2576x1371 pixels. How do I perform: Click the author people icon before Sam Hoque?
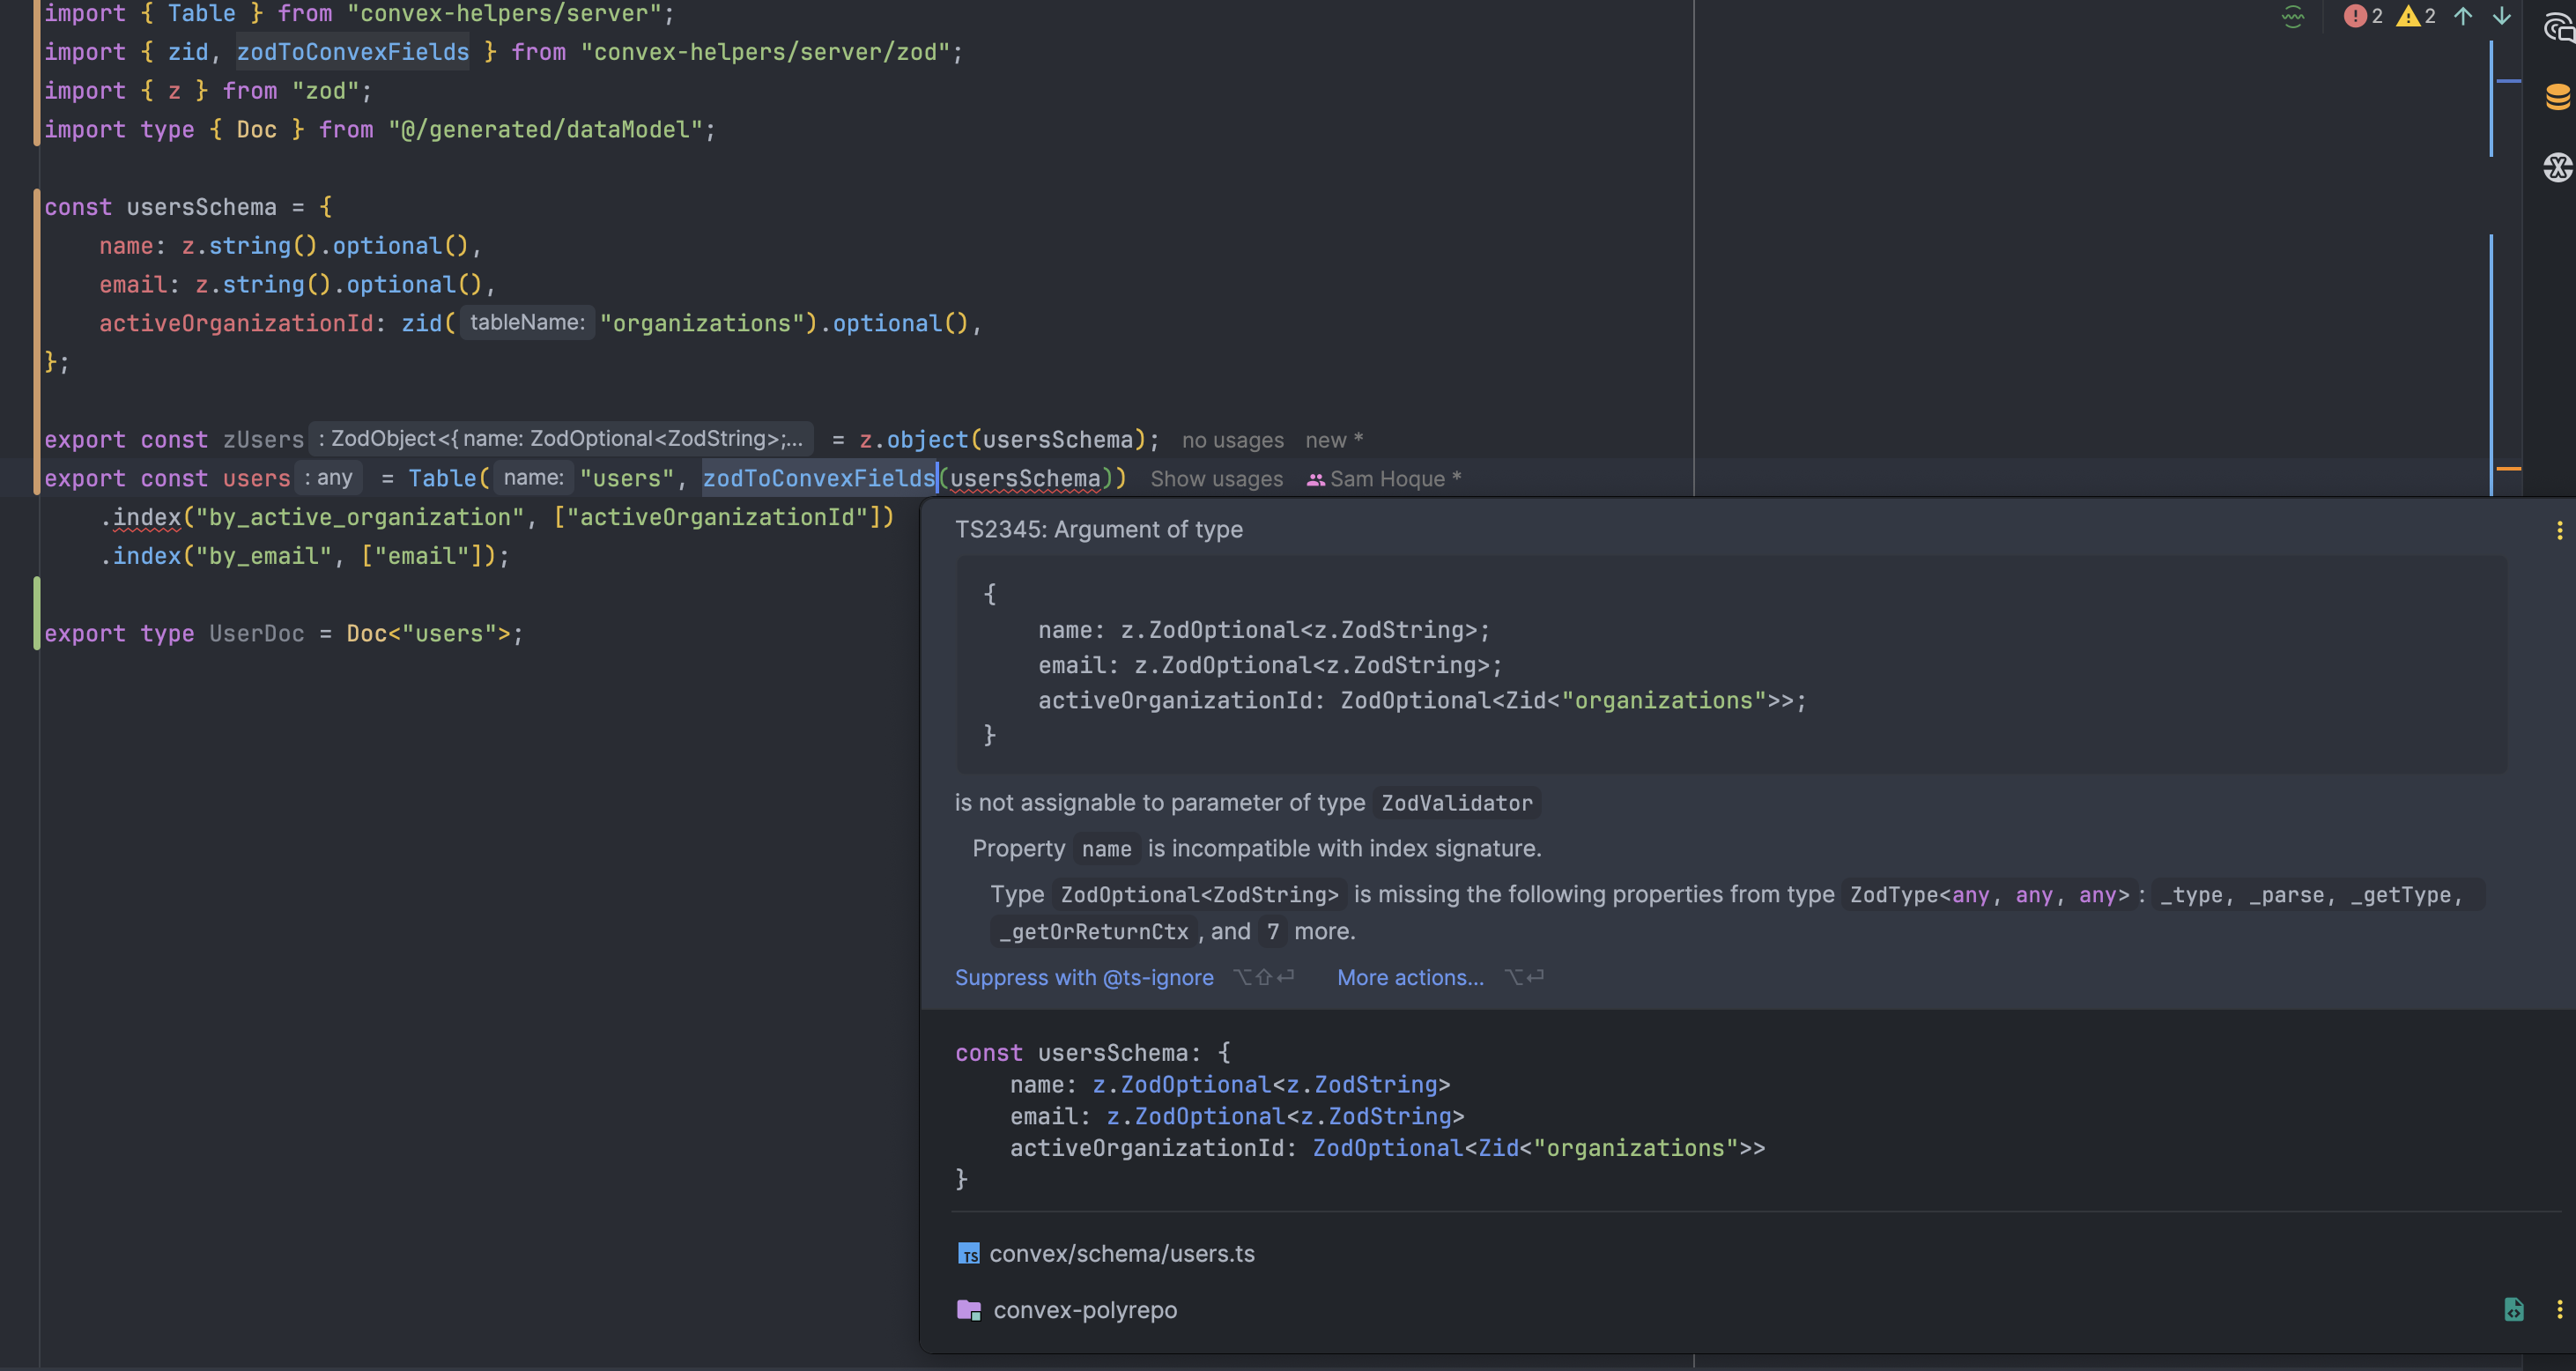(x=1316, y=480)
